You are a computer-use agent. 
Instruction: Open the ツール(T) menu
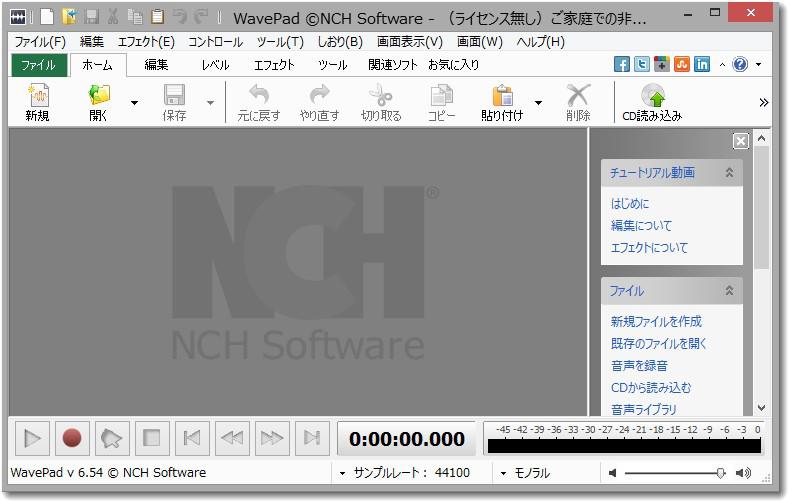point(280,42)
